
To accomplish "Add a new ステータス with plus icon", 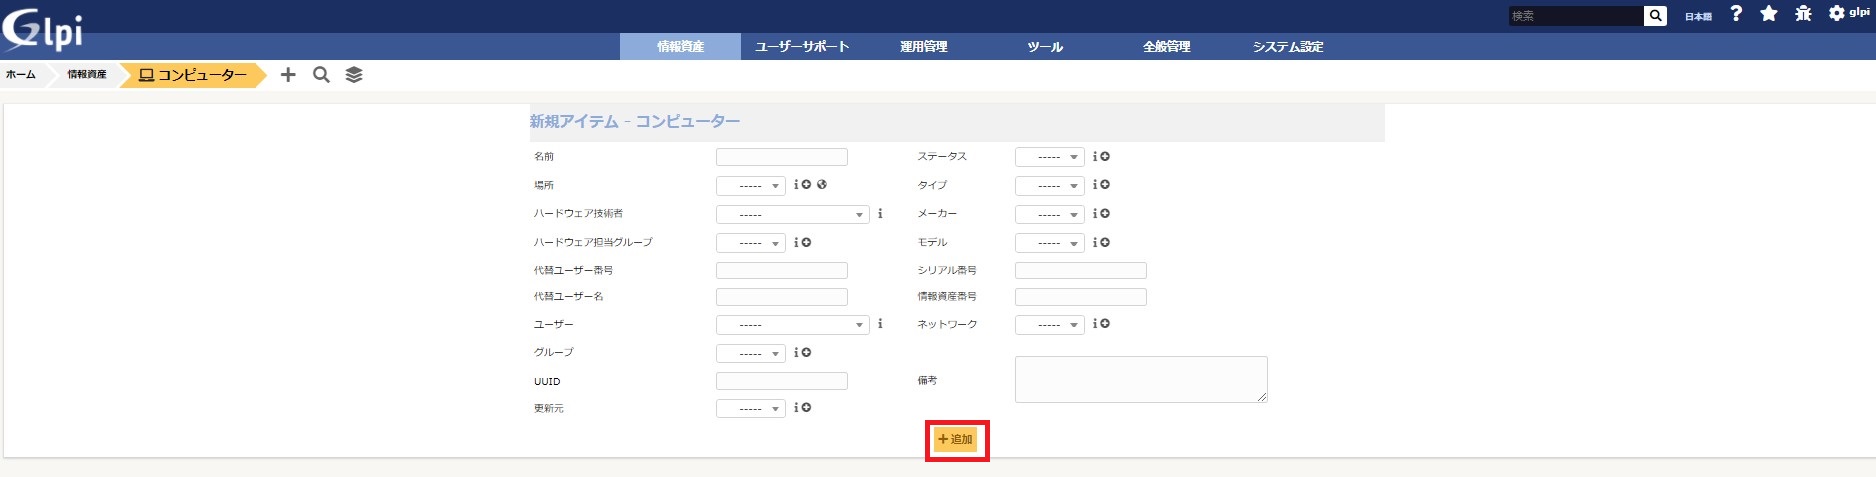I will pyautogui.click(x=1105, y=157).
